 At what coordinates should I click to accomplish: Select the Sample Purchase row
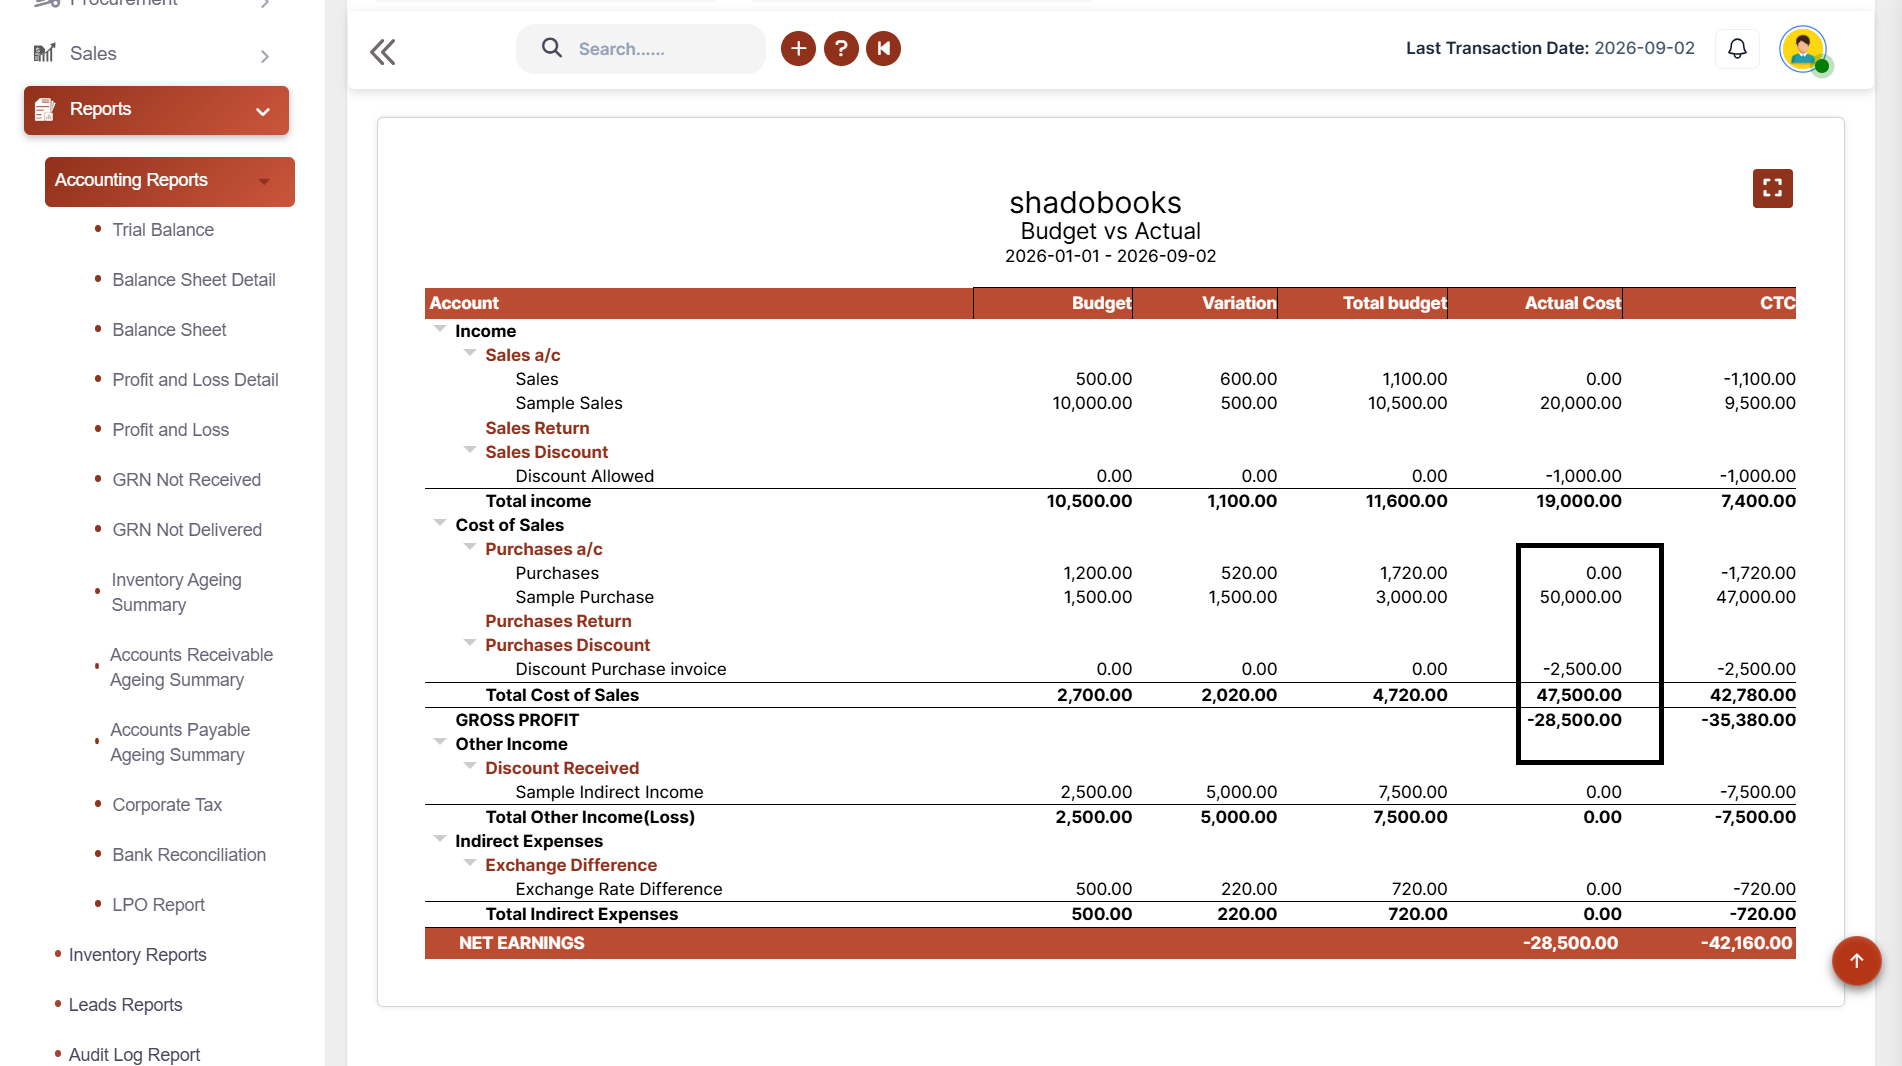1110,597
